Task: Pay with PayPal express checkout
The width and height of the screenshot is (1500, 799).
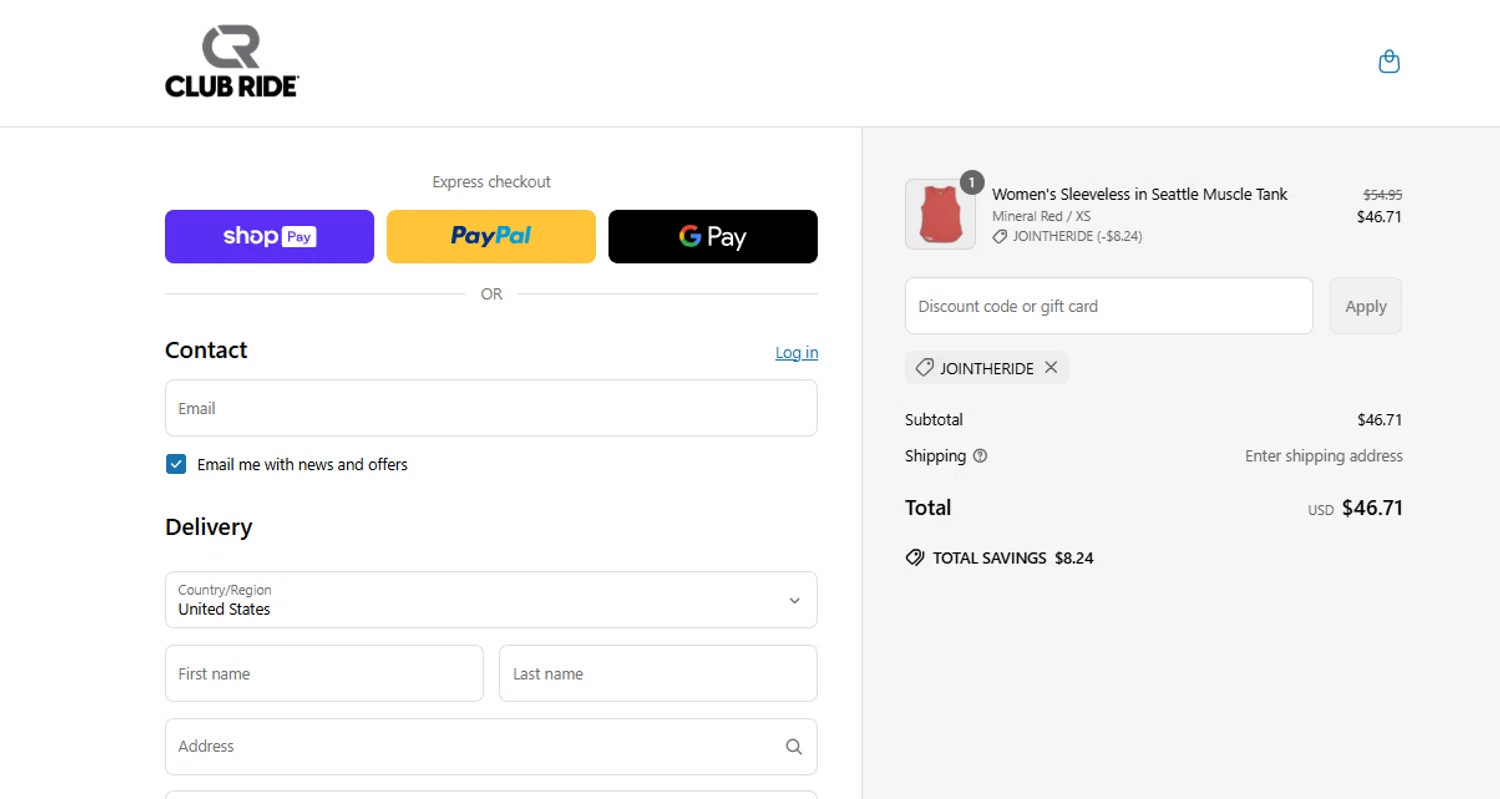Action: (491, 237)
